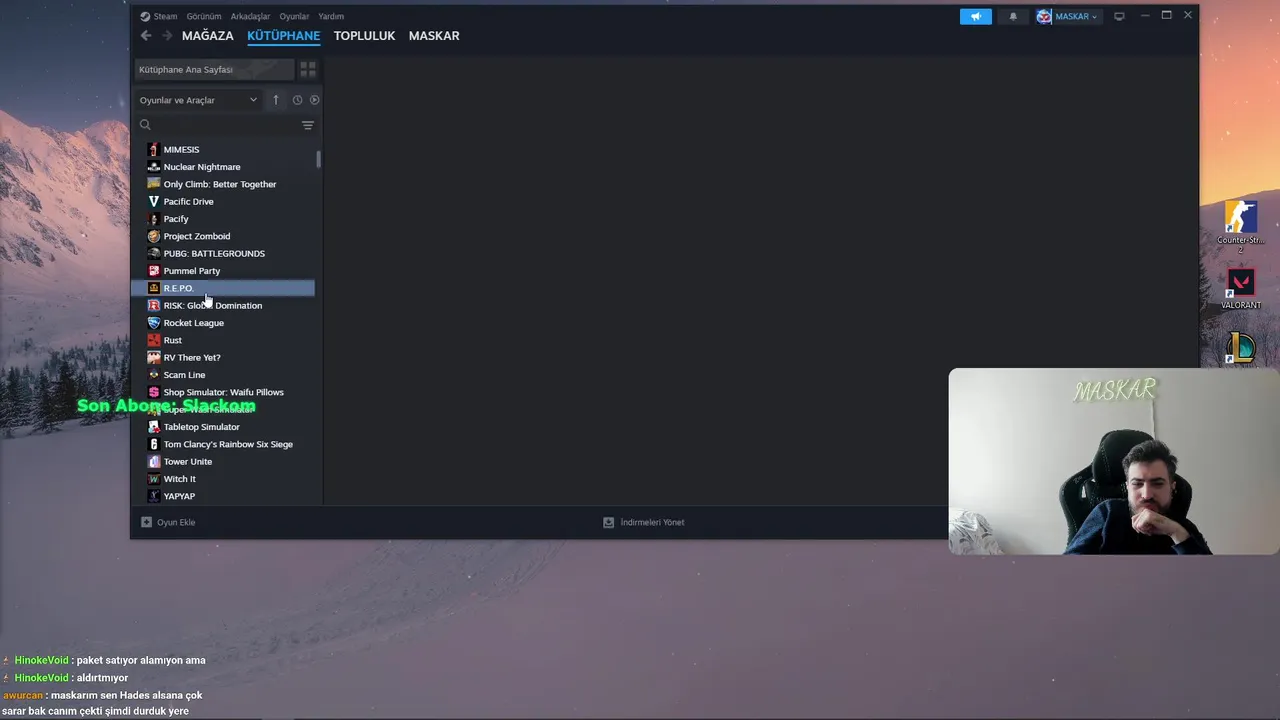
Task: Open the Oyunlar menu
Action: pos(294,16)
